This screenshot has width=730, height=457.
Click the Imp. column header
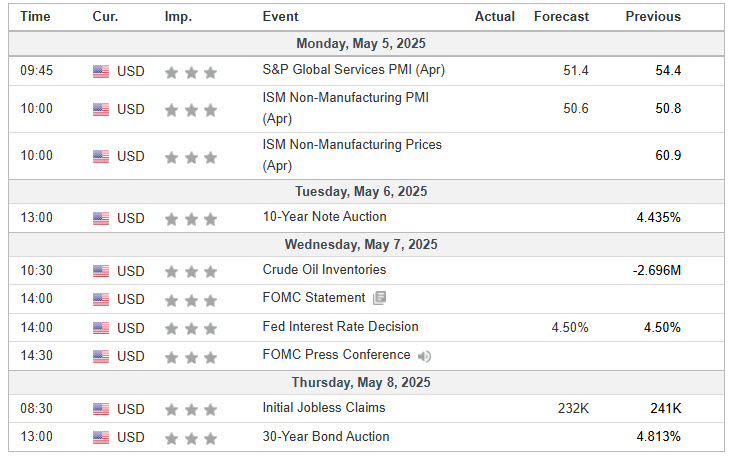[178, 17]
